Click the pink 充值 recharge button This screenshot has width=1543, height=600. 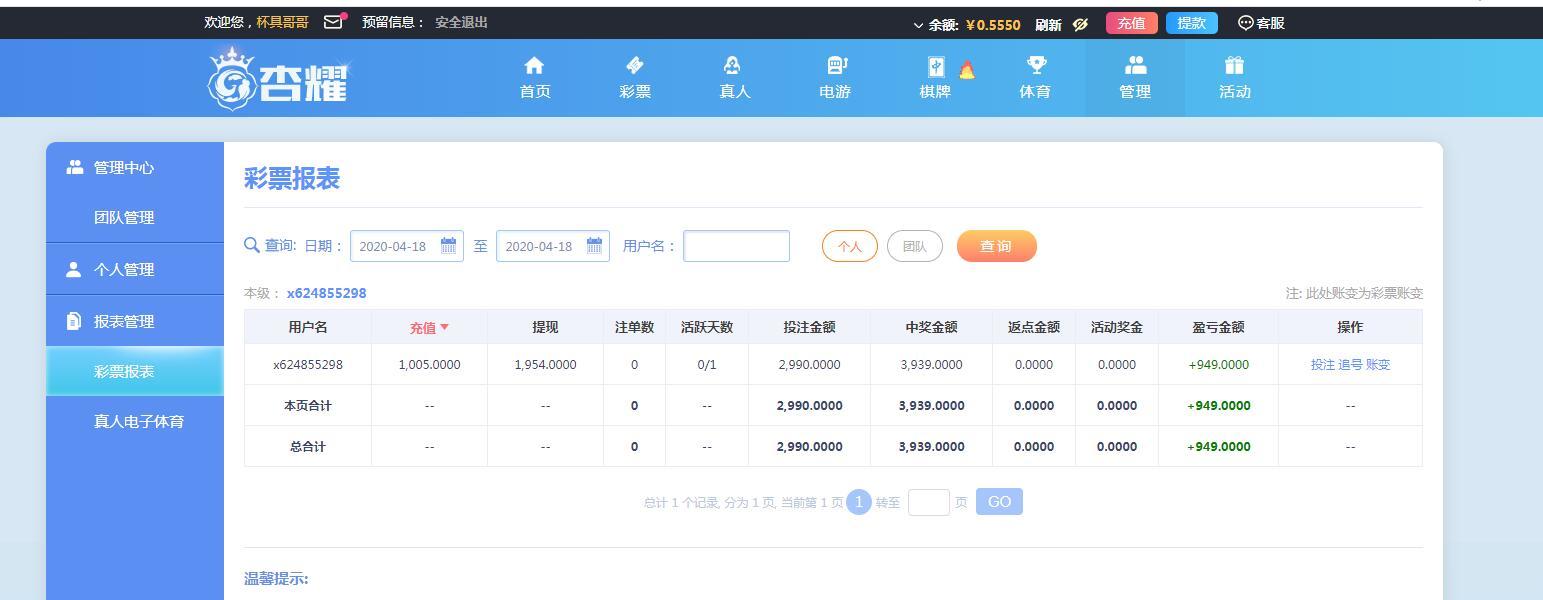(1131, 23)
